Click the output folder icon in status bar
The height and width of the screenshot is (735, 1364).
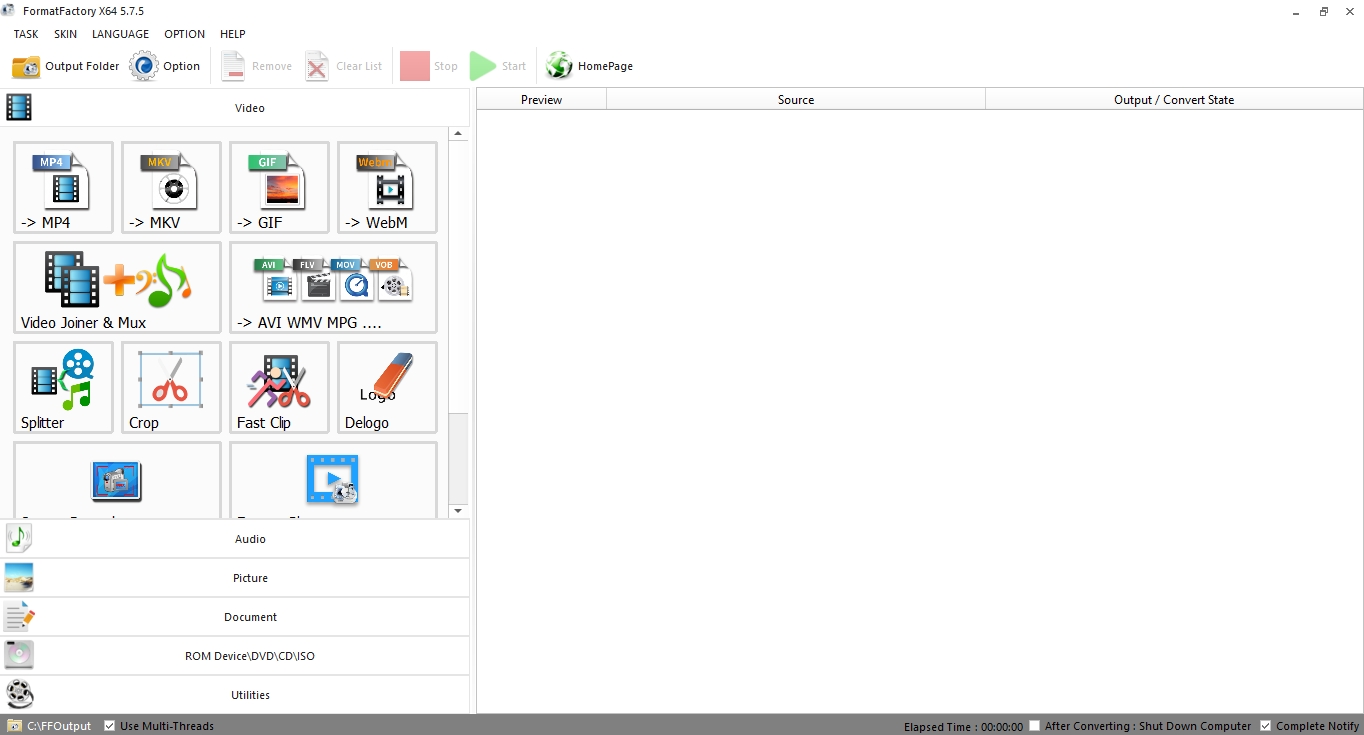coord(15,726)
